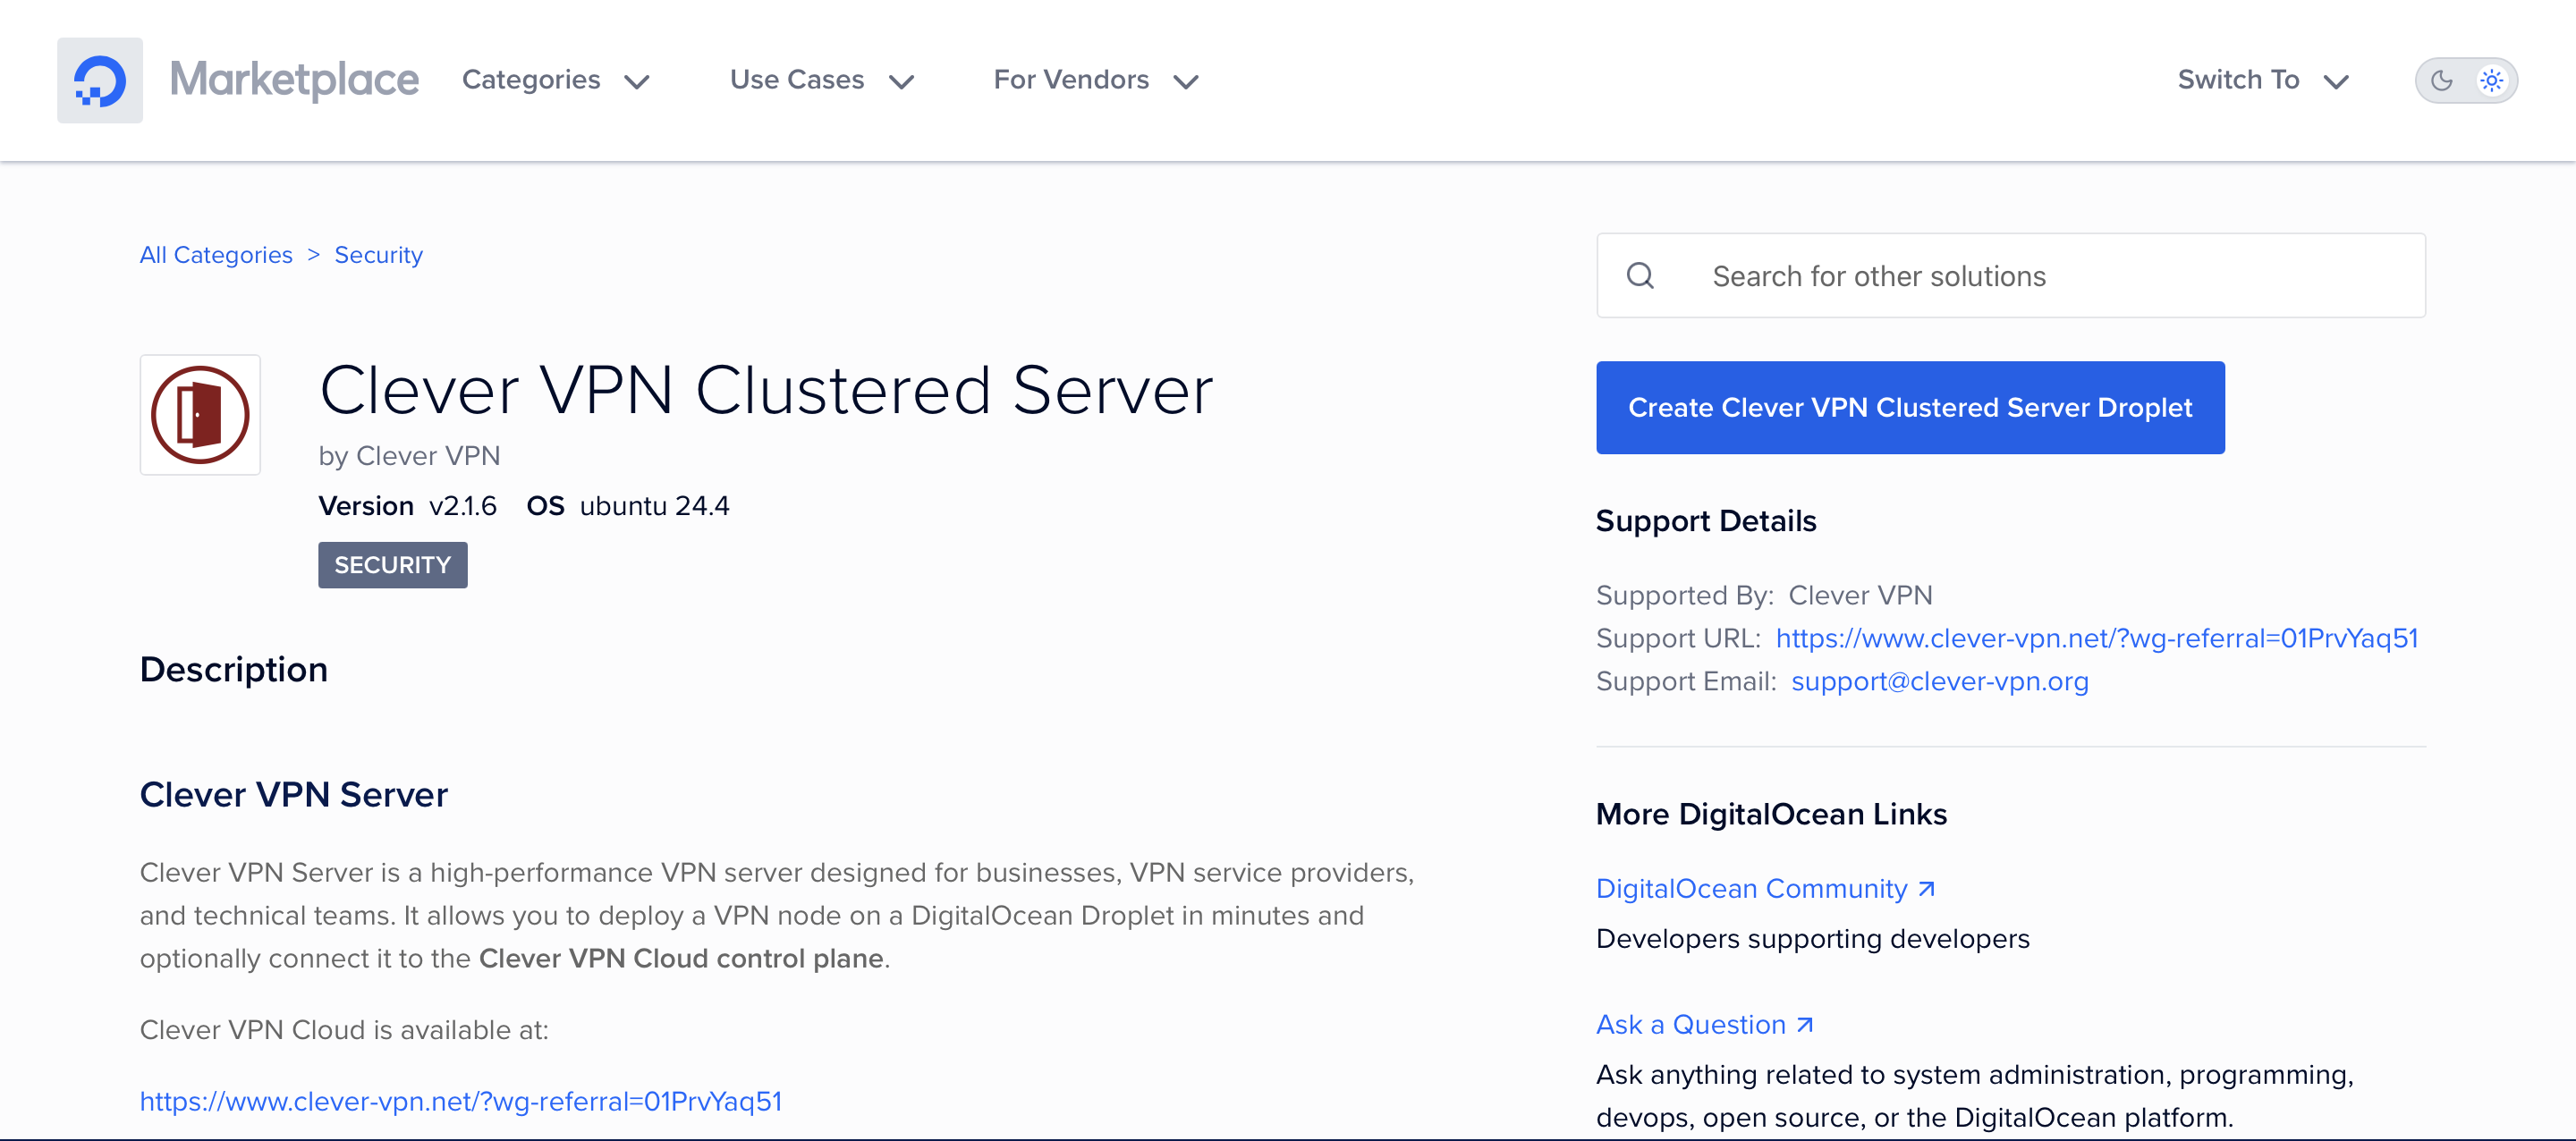2576x1141 pixels.
Task: Click the version v2.1.6 text
Action: pyautogui.click(x=407, y=506)
